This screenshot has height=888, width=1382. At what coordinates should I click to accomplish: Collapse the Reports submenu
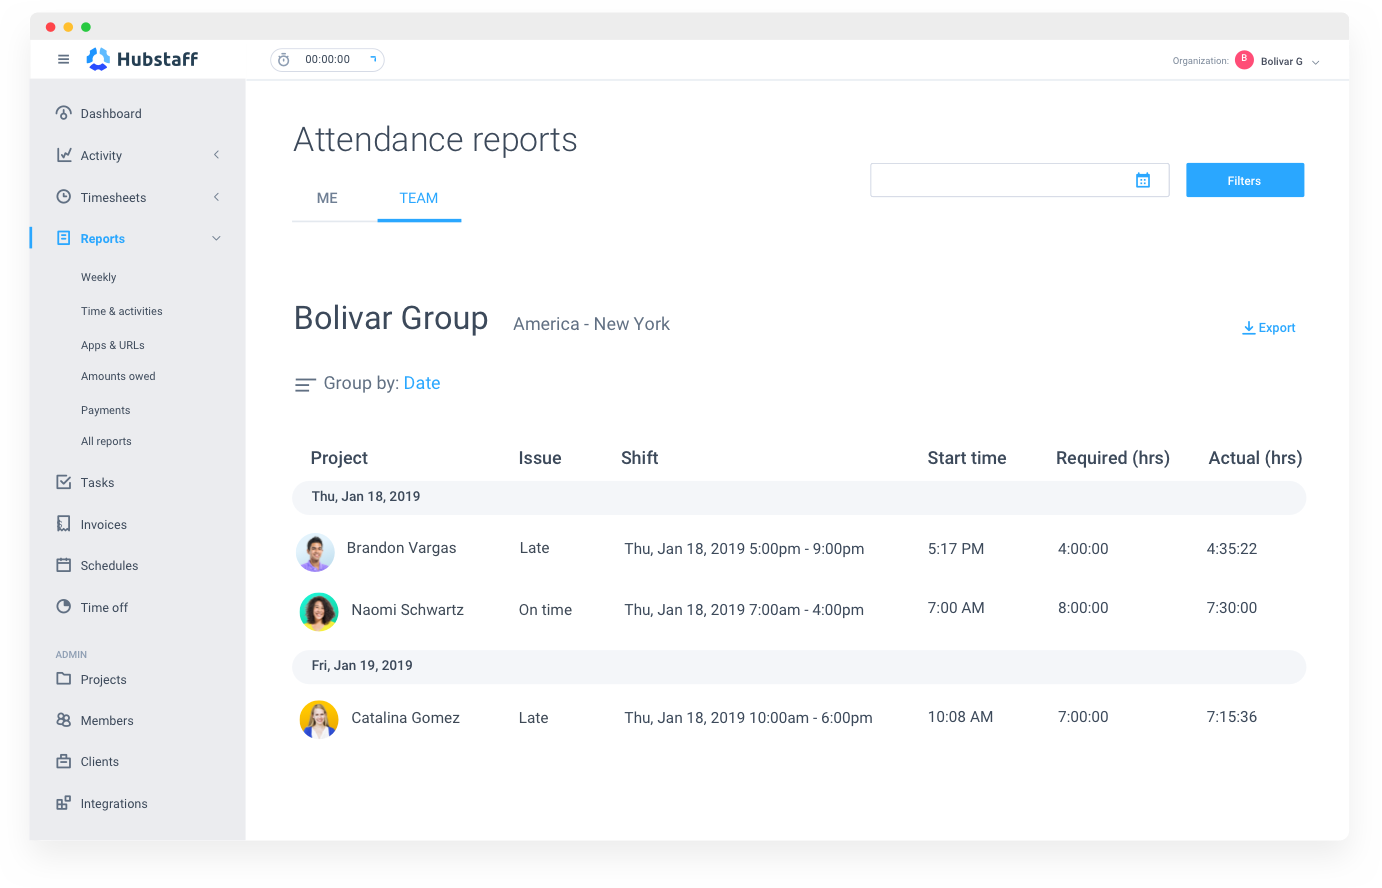click(216, 238)
